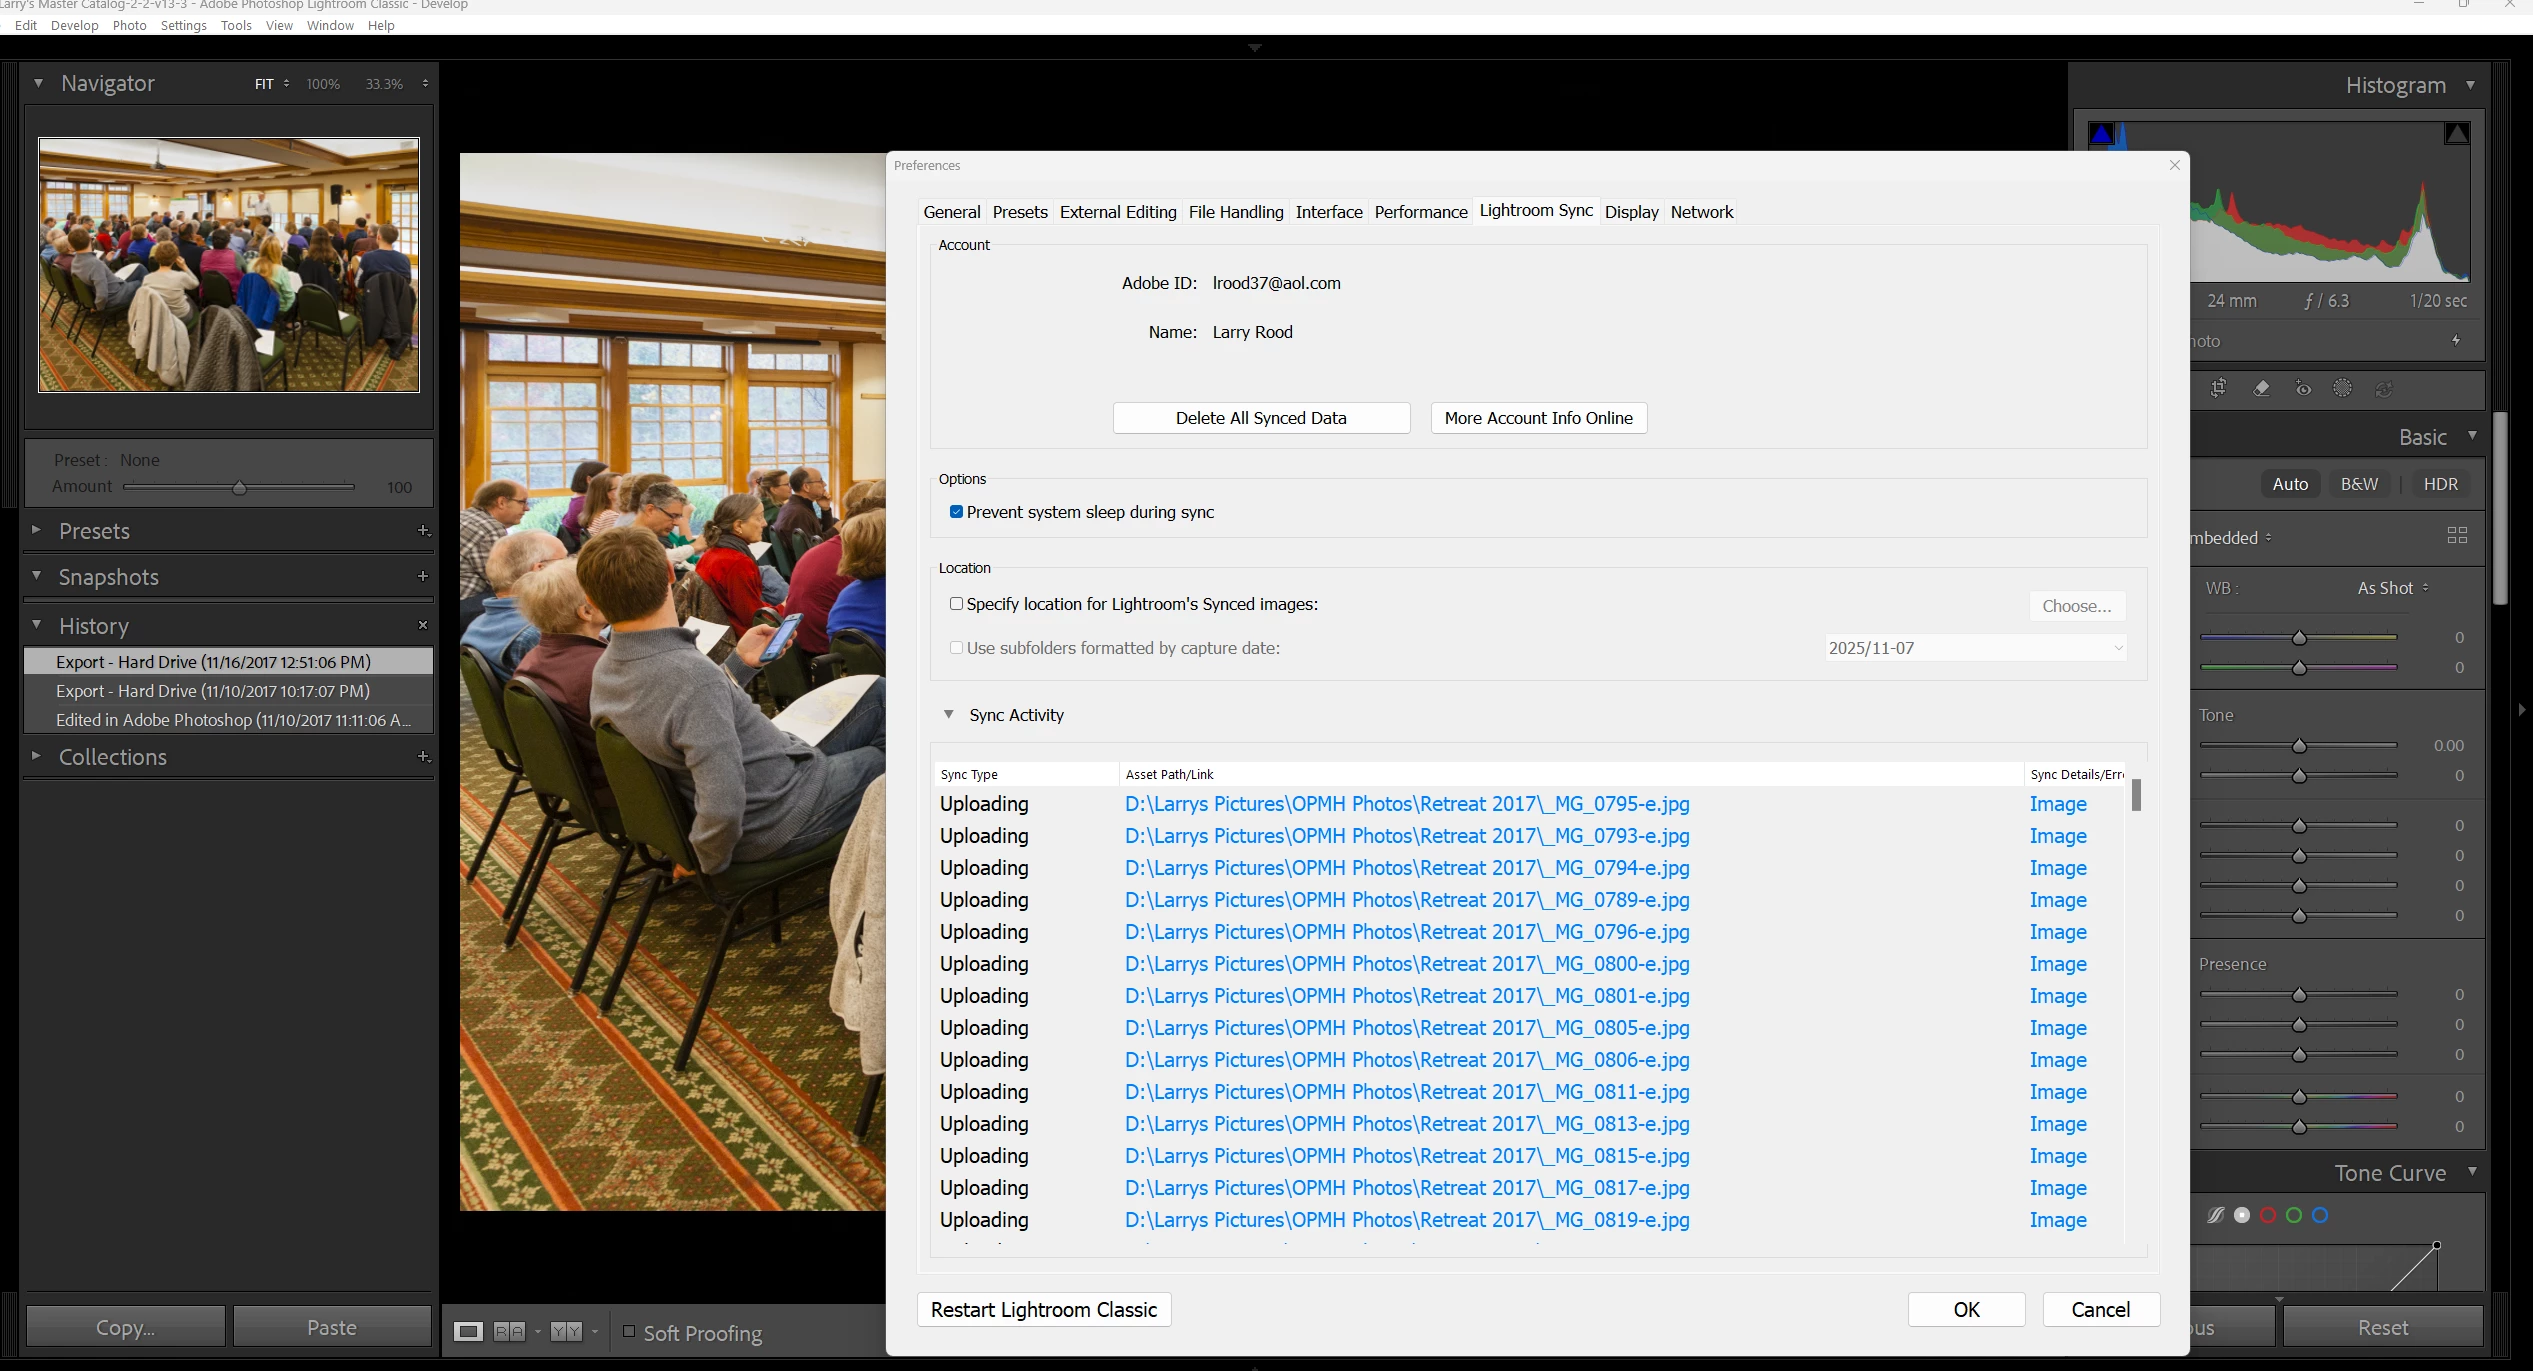Image resolution: width=2533 pixels, height=1371 pixels.
Task: Click Delete All Synced Data button
Action: click(1261, 418)
